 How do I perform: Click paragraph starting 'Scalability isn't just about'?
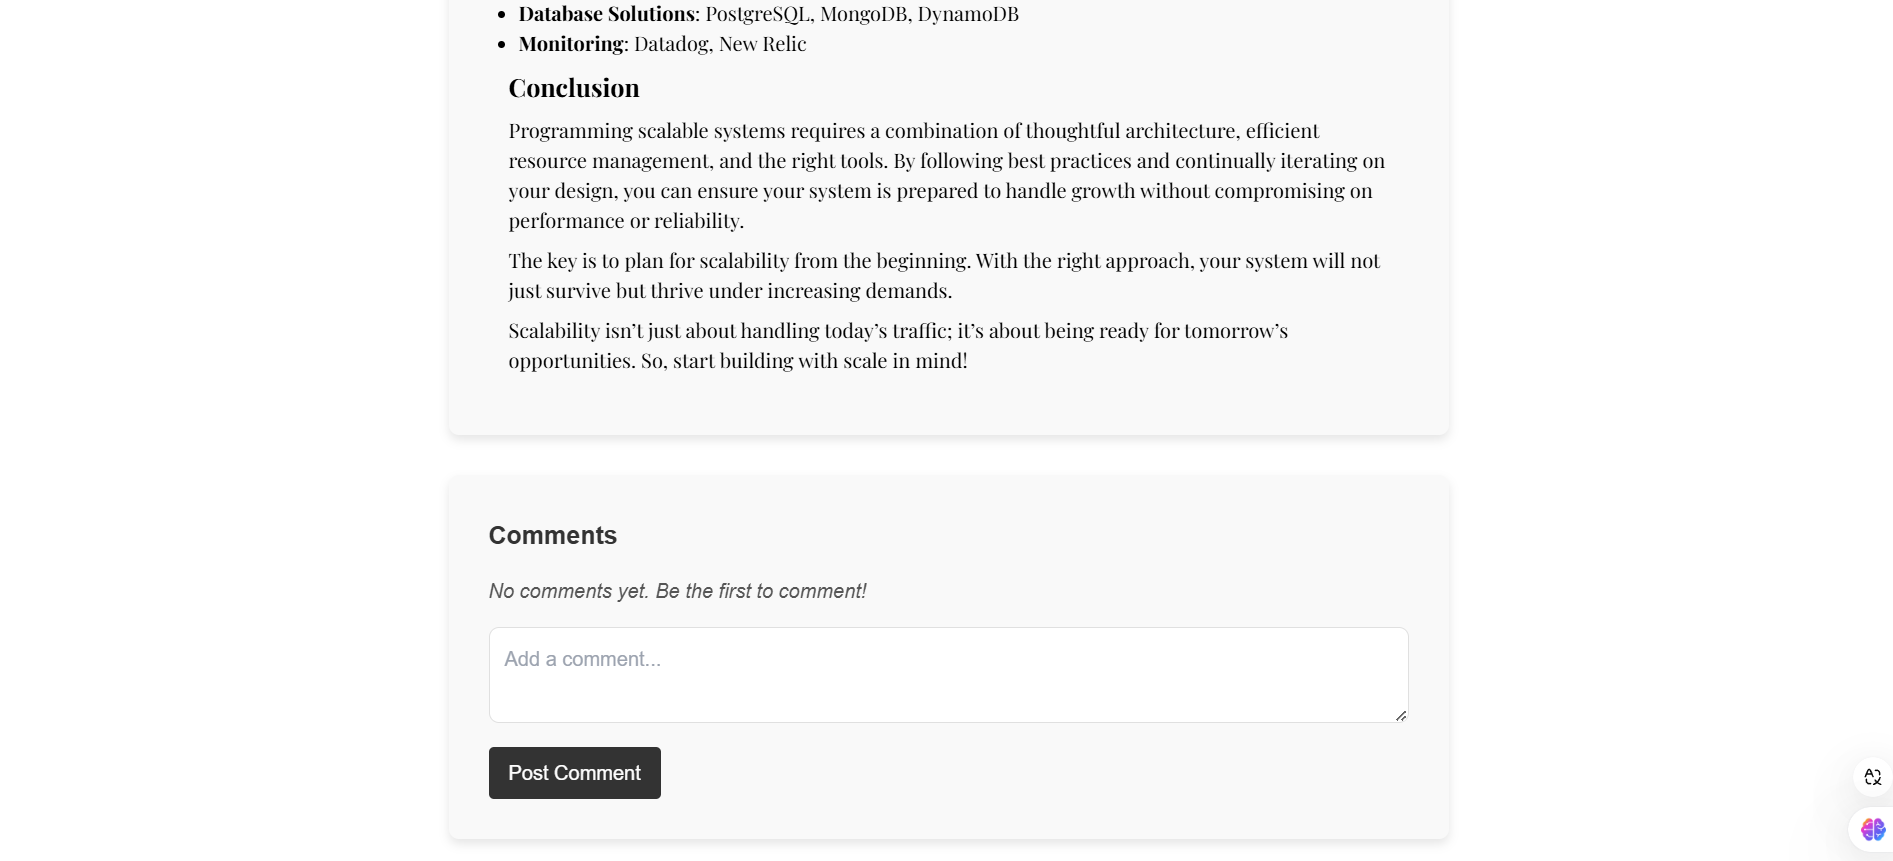tap(898, 346)
